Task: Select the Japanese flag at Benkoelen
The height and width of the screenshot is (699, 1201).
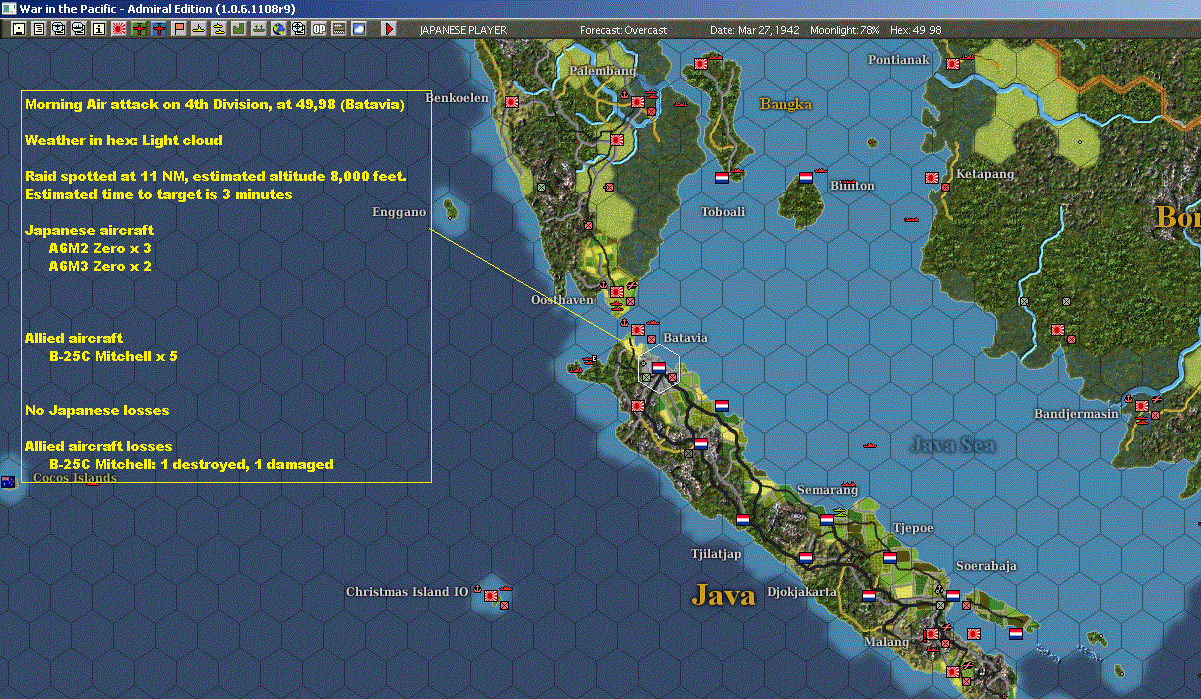Action: (x=513, y=102)
